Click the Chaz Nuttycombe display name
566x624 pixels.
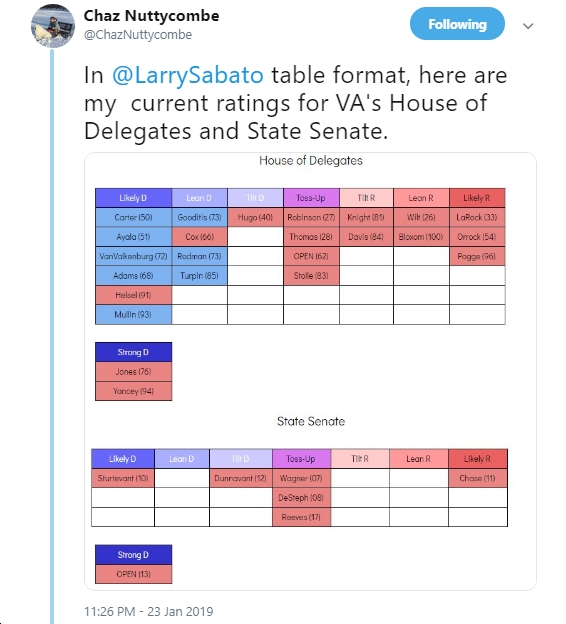(151, 16)
